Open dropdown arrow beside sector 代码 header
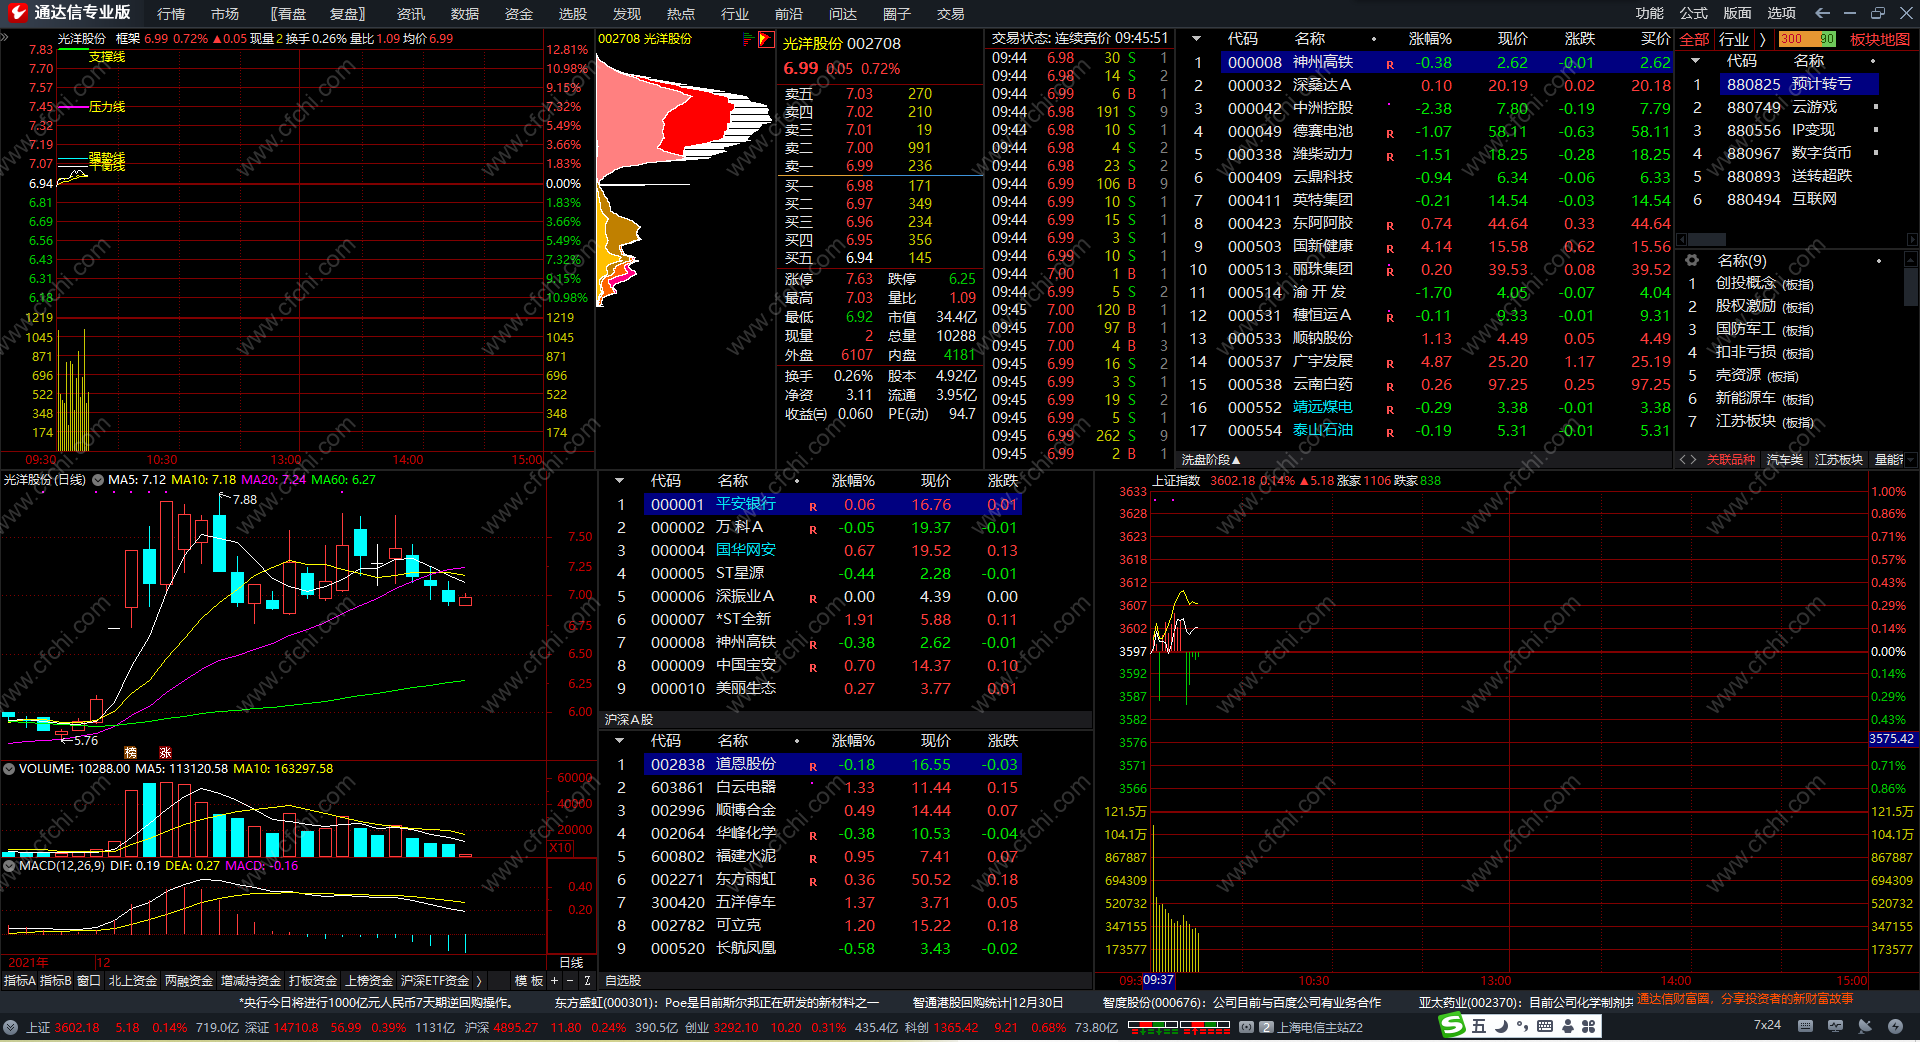Viewport: 1920px width, 1042px height. (x=1695, y=61)
